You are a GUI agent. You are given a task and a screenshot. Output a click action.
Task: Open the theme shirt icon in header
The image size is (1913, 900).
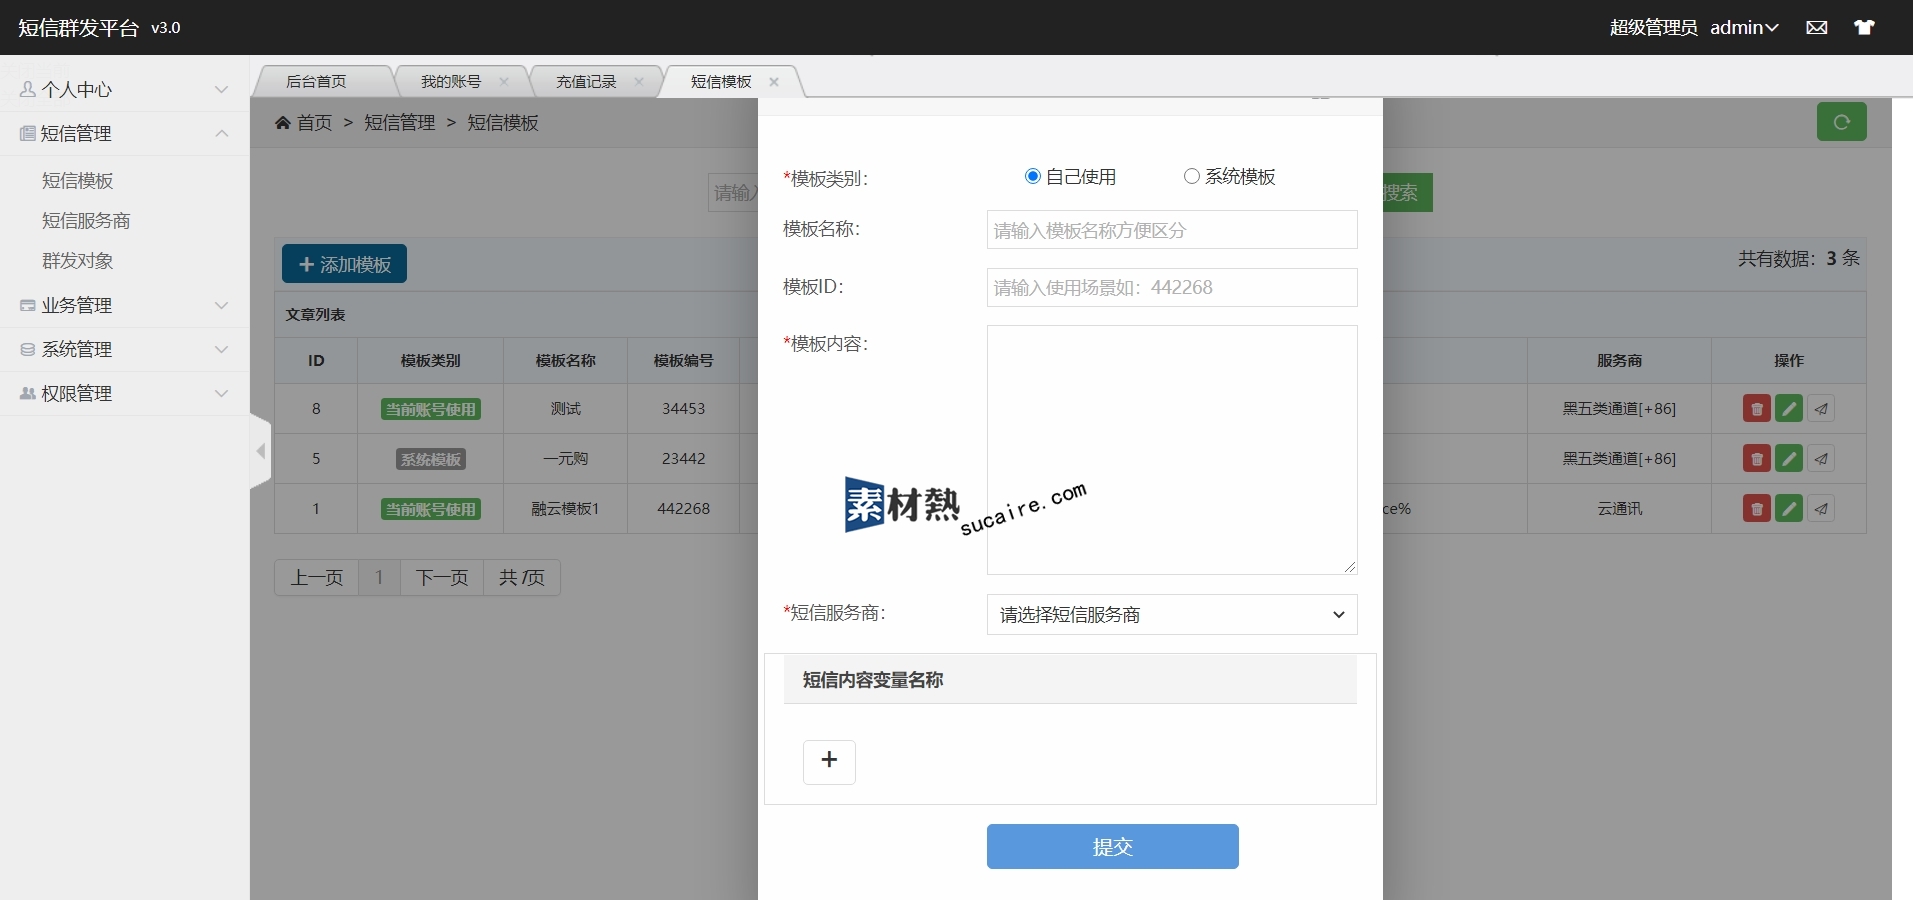[1864, 28]
